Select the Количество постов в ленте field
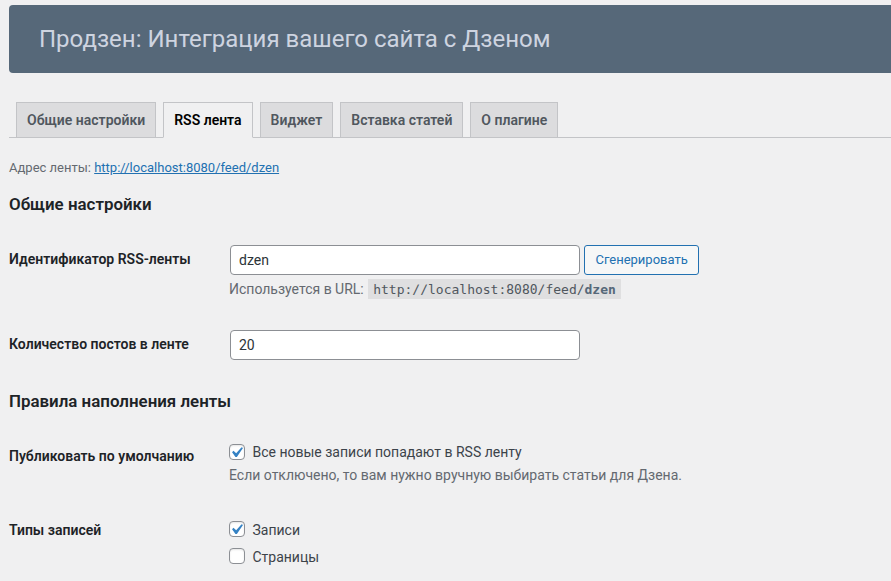This screenshot has height=581, width=891. [404, 344]
